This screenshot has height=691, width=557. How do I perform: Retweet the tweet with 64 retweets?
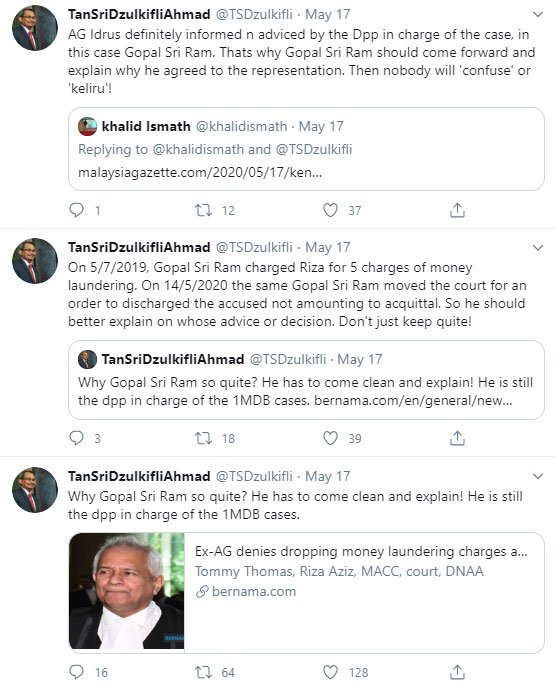(204, 672)
